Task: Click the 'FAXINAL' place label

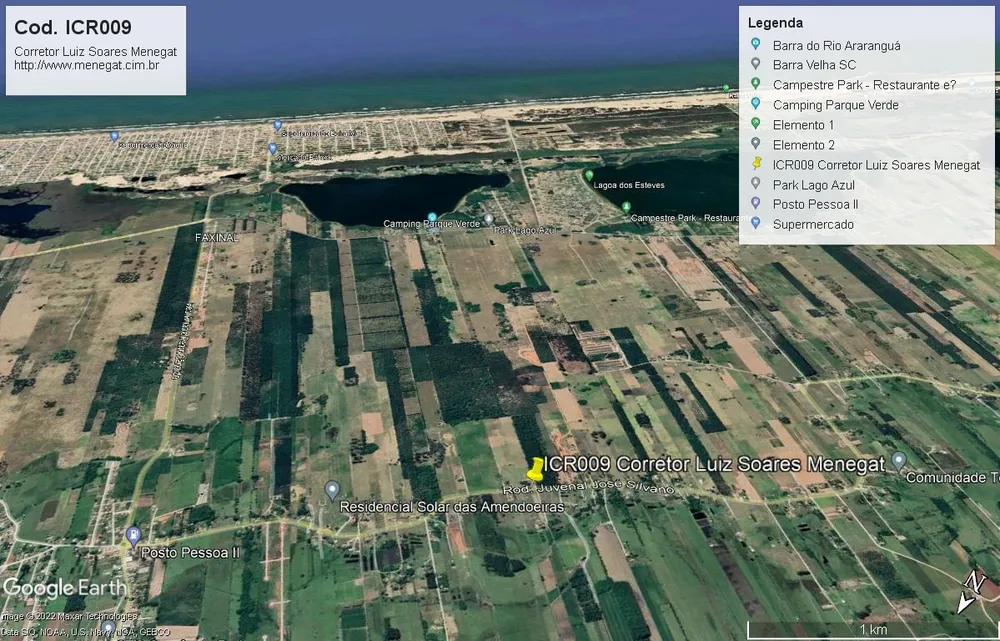Action: [x=217, y=237]
